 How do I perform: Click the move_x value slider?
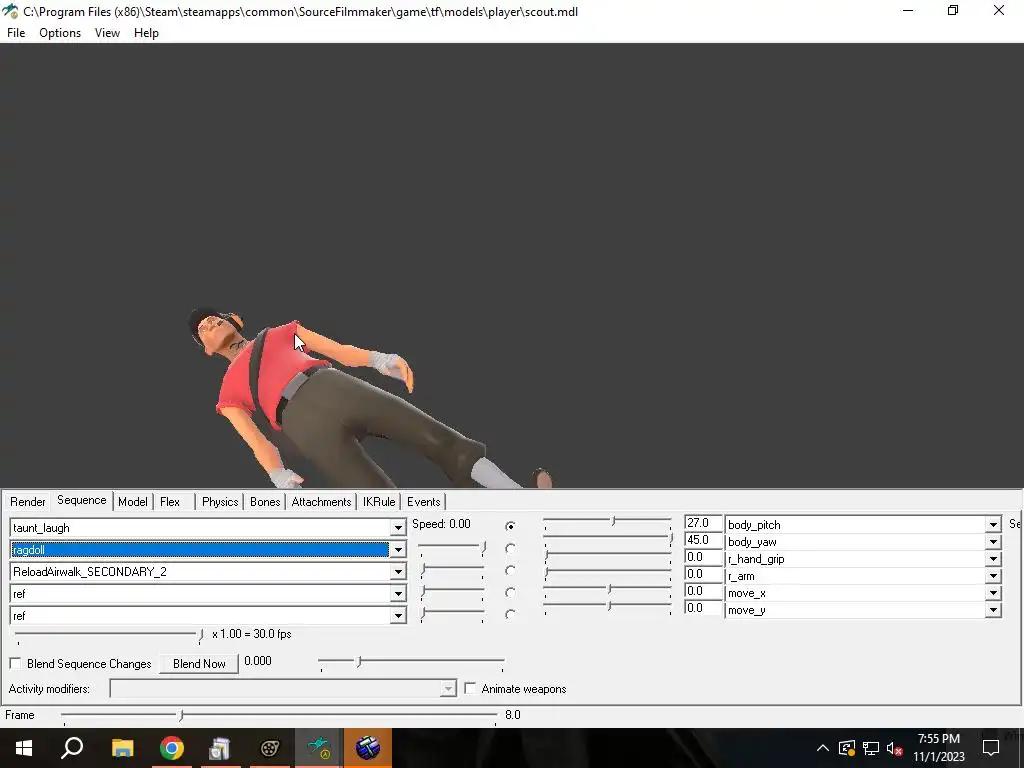pos(607,589)
